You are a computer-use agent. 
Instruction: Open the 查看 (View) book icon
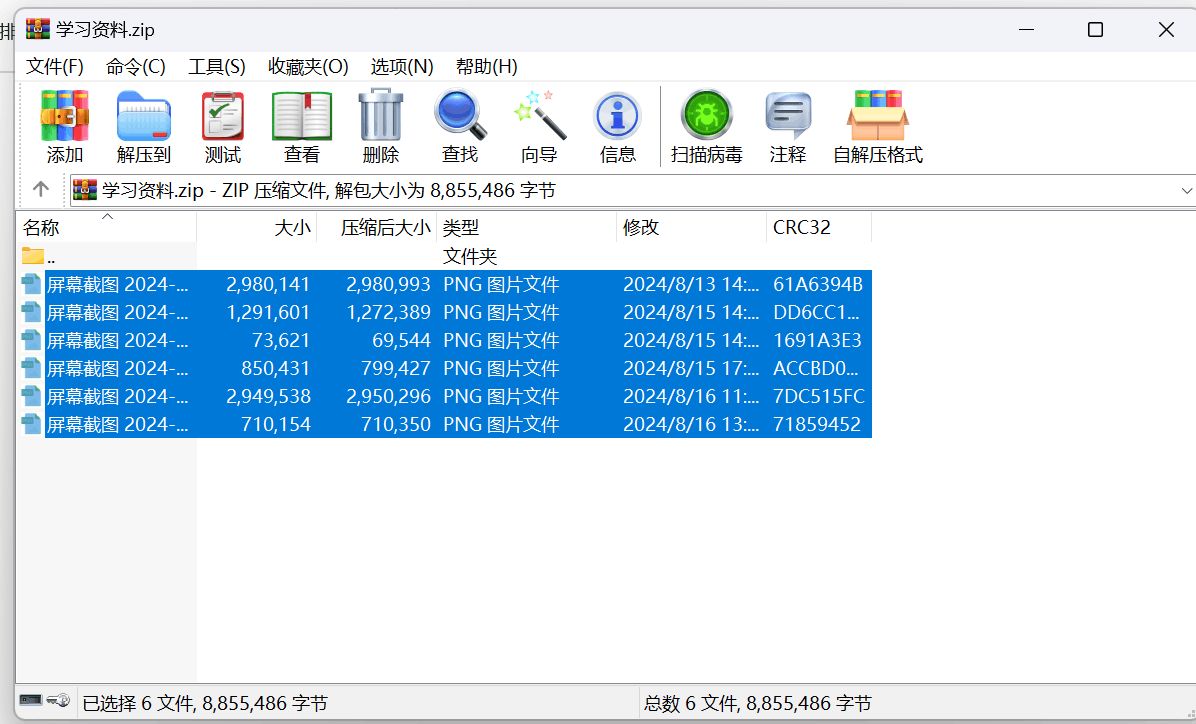click(x=302, y=116)
